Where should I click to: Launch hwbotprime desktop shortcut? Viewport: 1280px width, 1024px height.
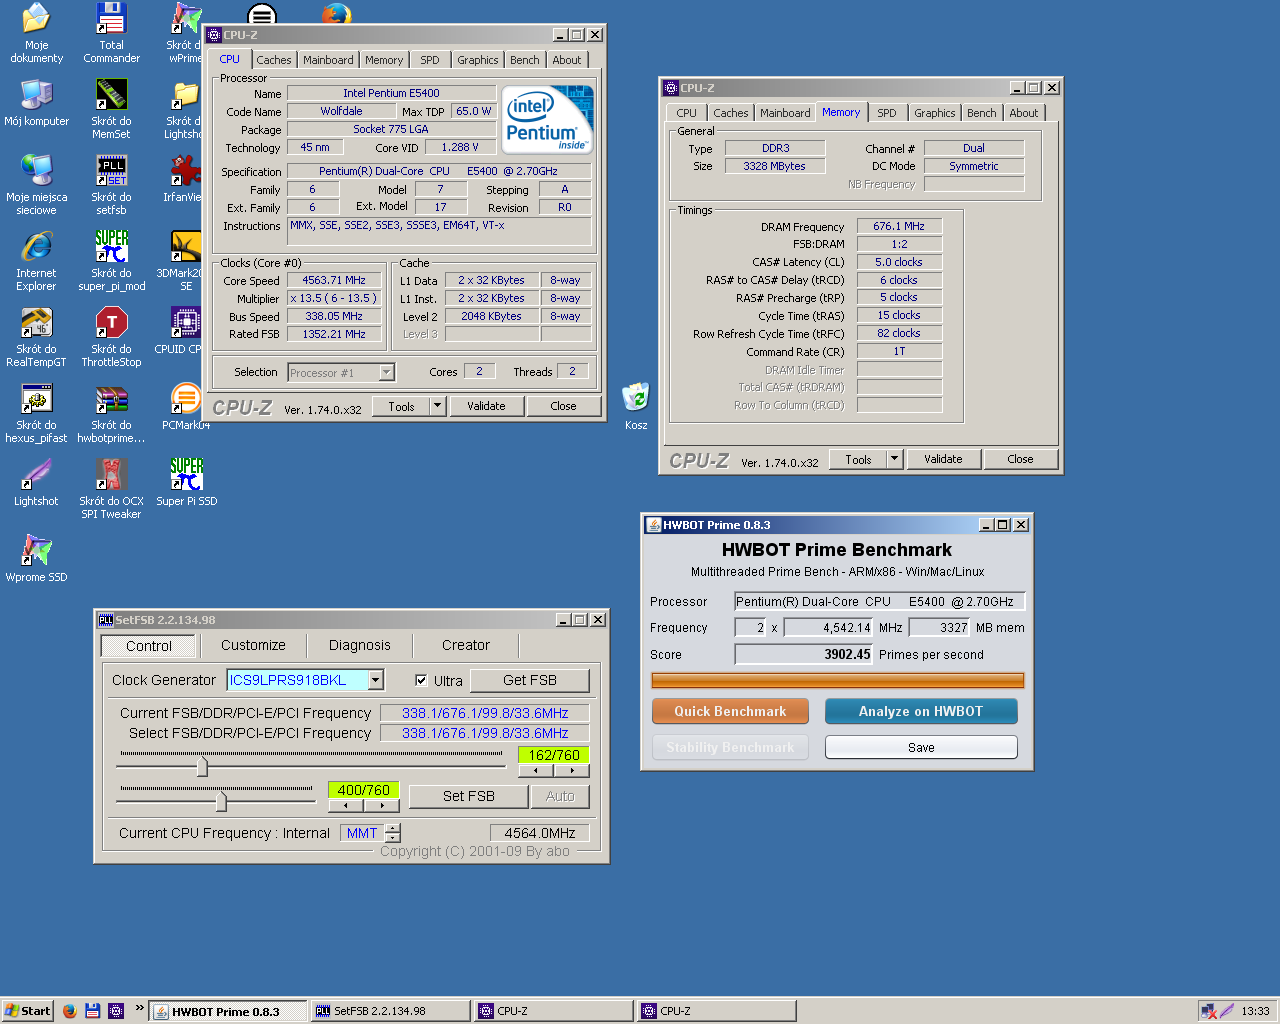[x=111, y=413]
